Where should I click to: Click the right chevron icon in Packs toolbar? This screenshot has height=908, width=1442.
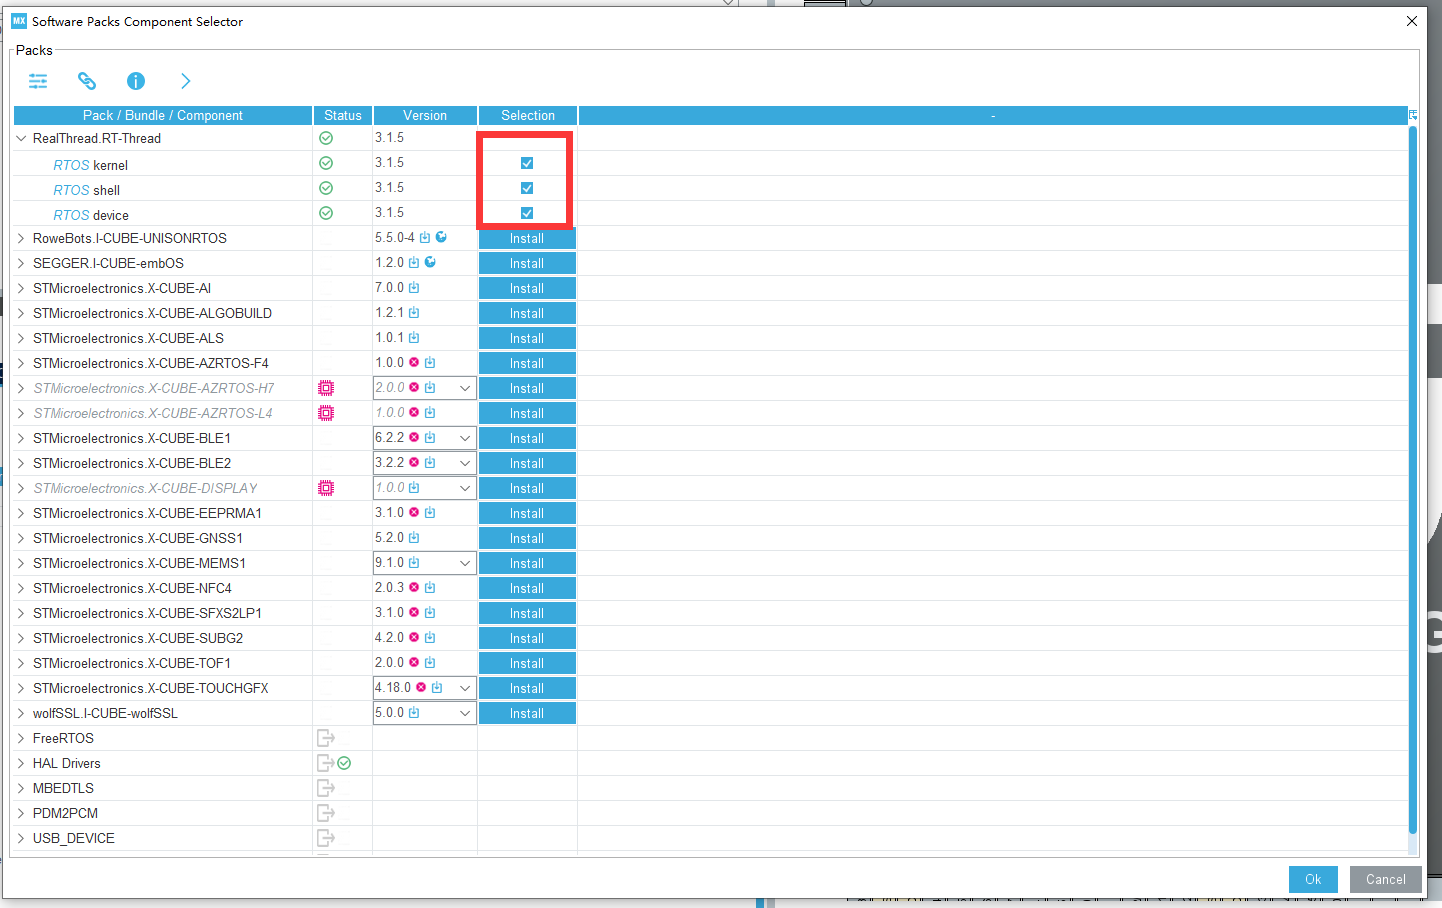(185, 81)
